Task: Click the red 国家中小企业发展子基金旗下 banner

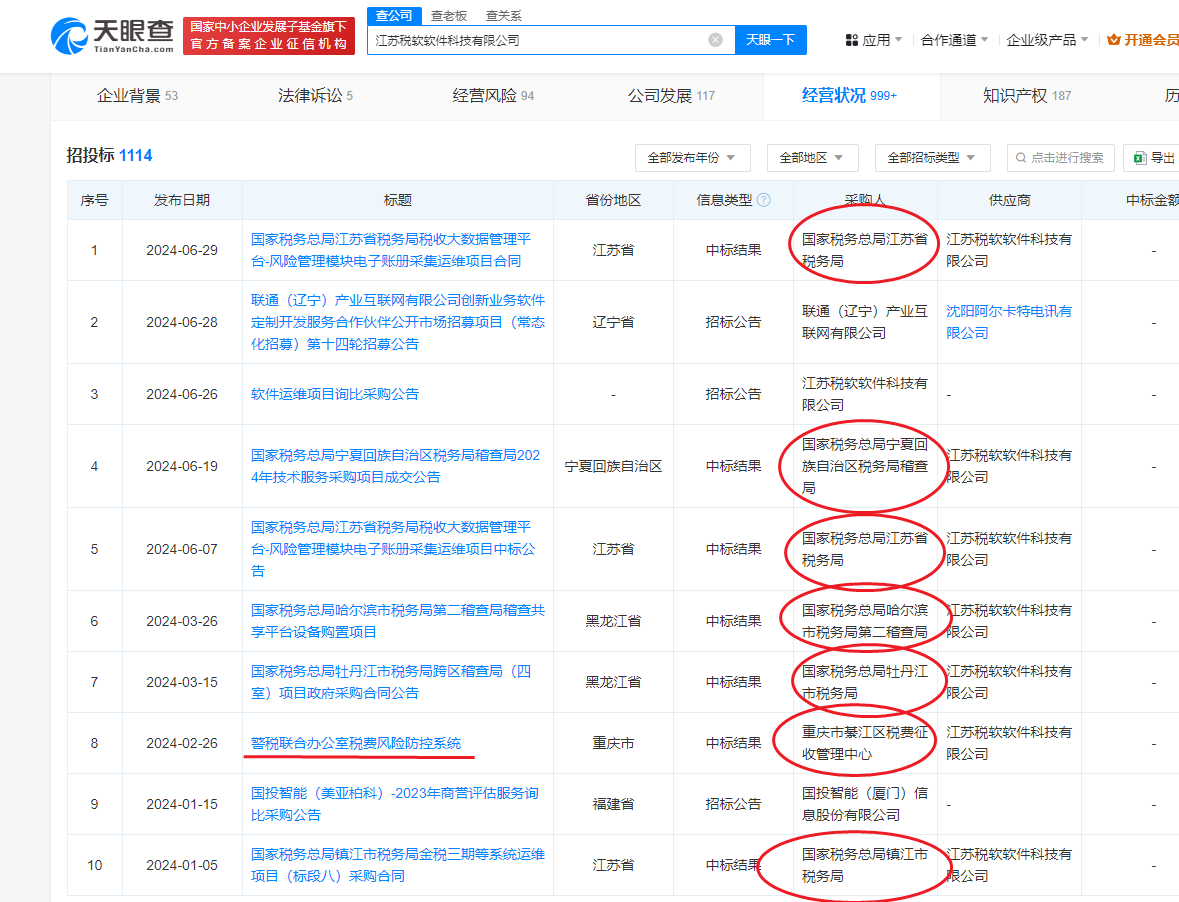Action: pos(268,35)
